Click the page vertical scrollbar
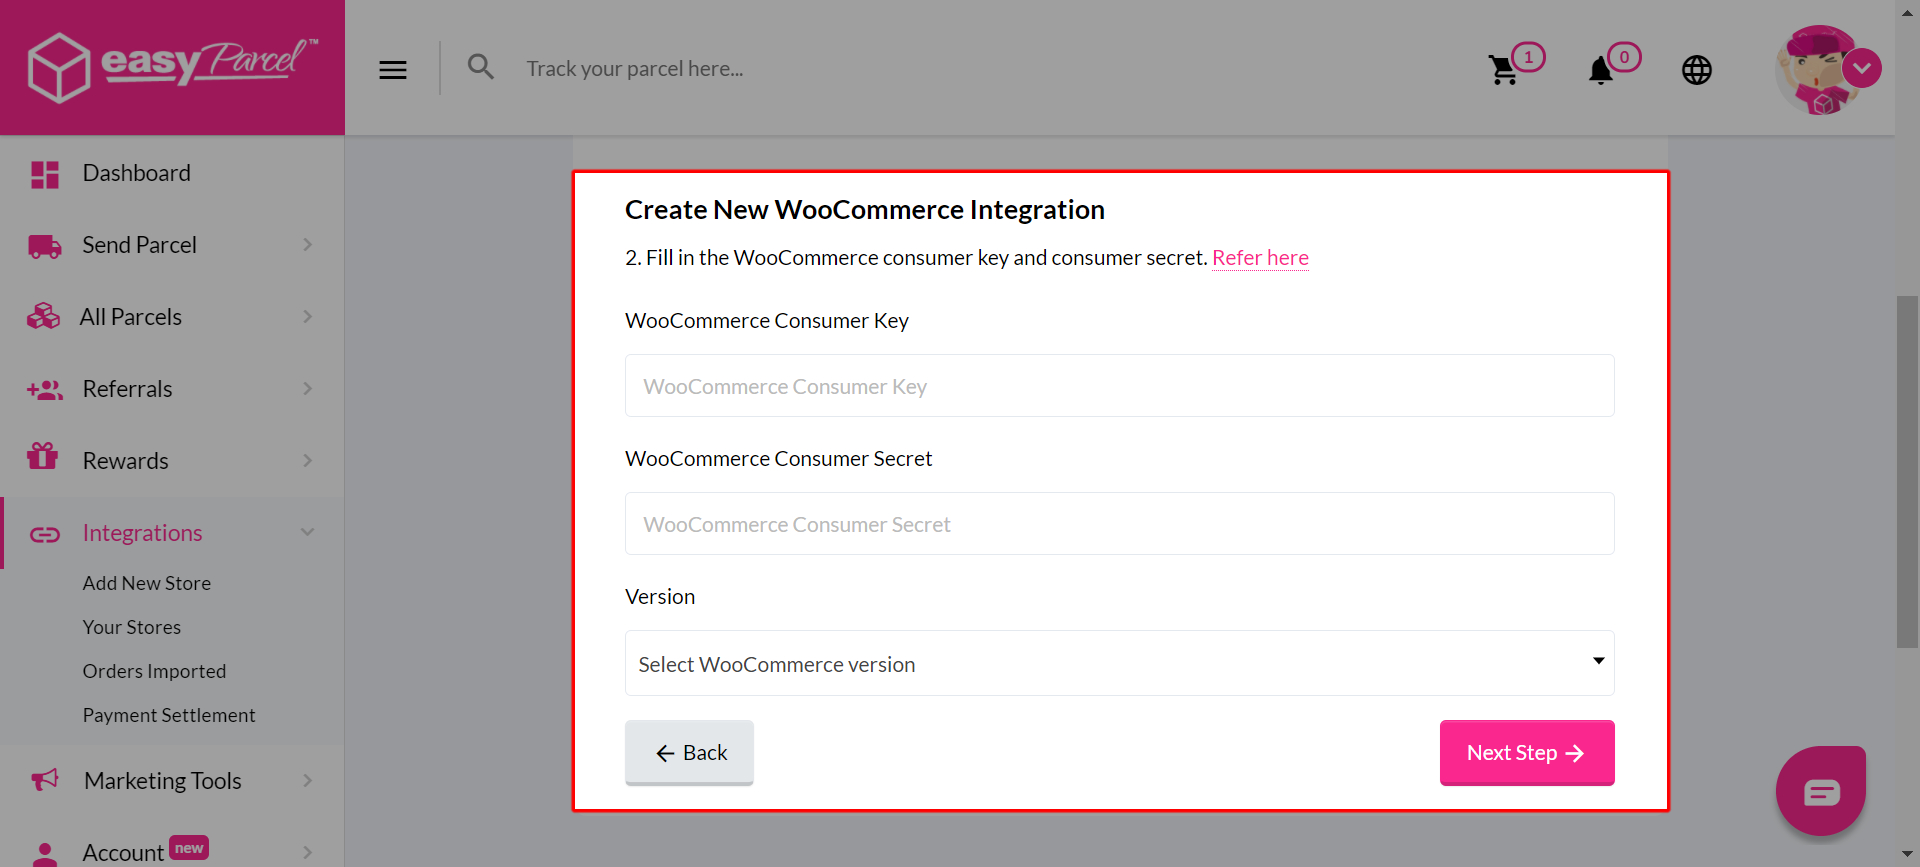 pos(1908,471)
